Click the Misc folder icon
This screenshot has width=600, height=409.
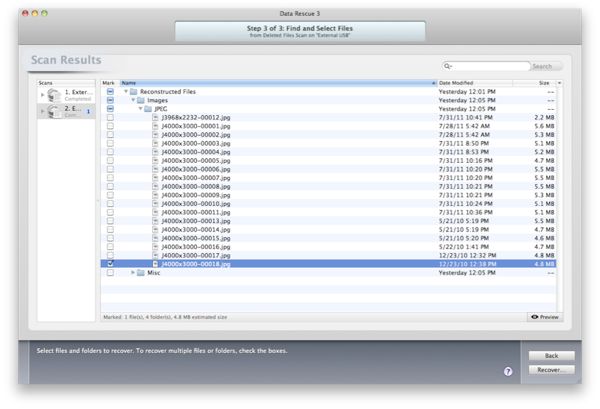(x=141, y=273)
